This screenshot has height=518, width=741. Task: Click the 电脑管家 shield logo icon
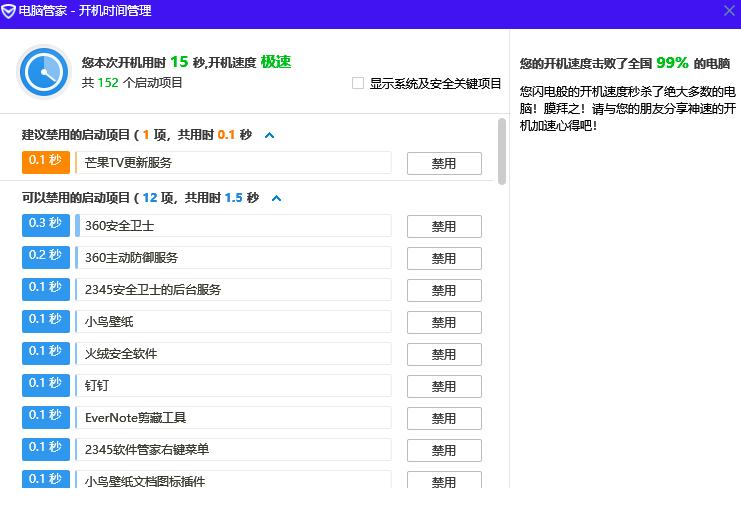tap(8, 11)
